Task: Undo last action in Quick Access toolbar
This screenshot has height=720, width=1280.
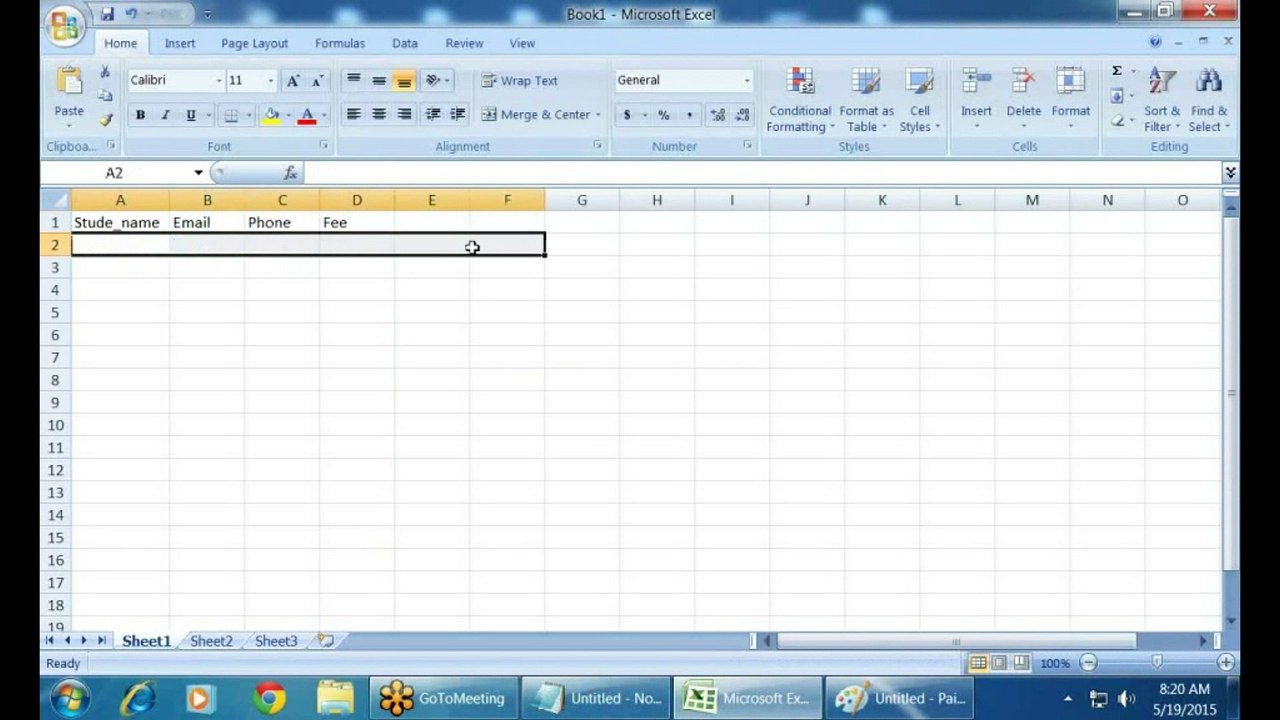Action: (x=131, y=14)
